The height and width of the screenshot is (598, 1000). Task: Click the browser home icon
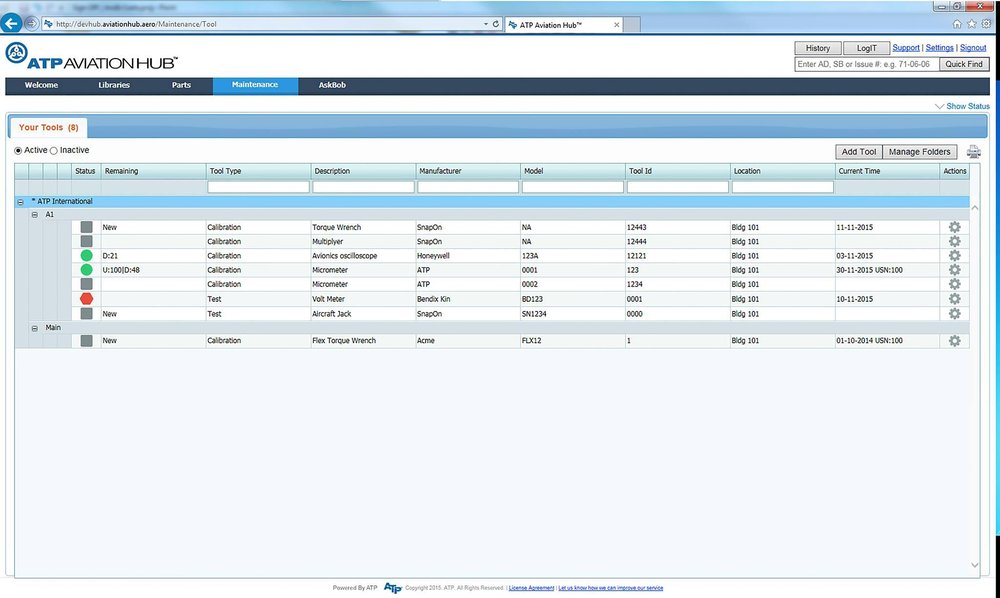[x=958, y=23]
